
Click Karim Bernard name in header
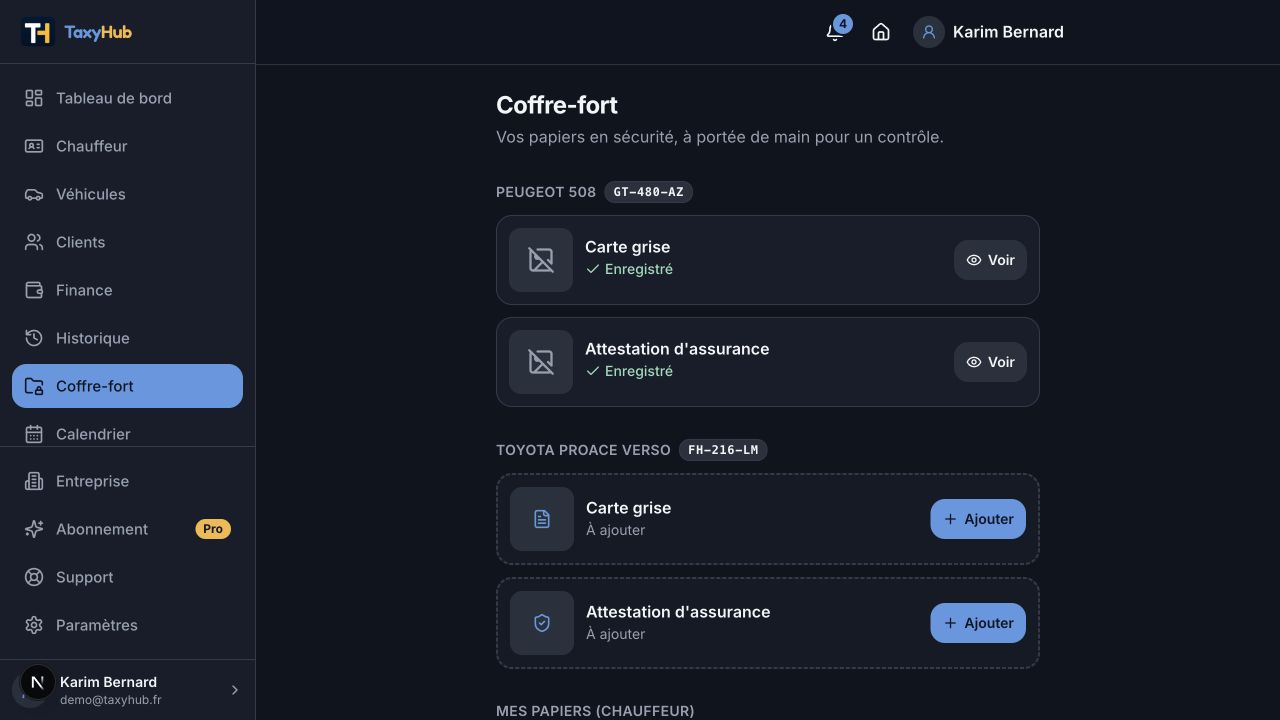tap(1008, 32)
